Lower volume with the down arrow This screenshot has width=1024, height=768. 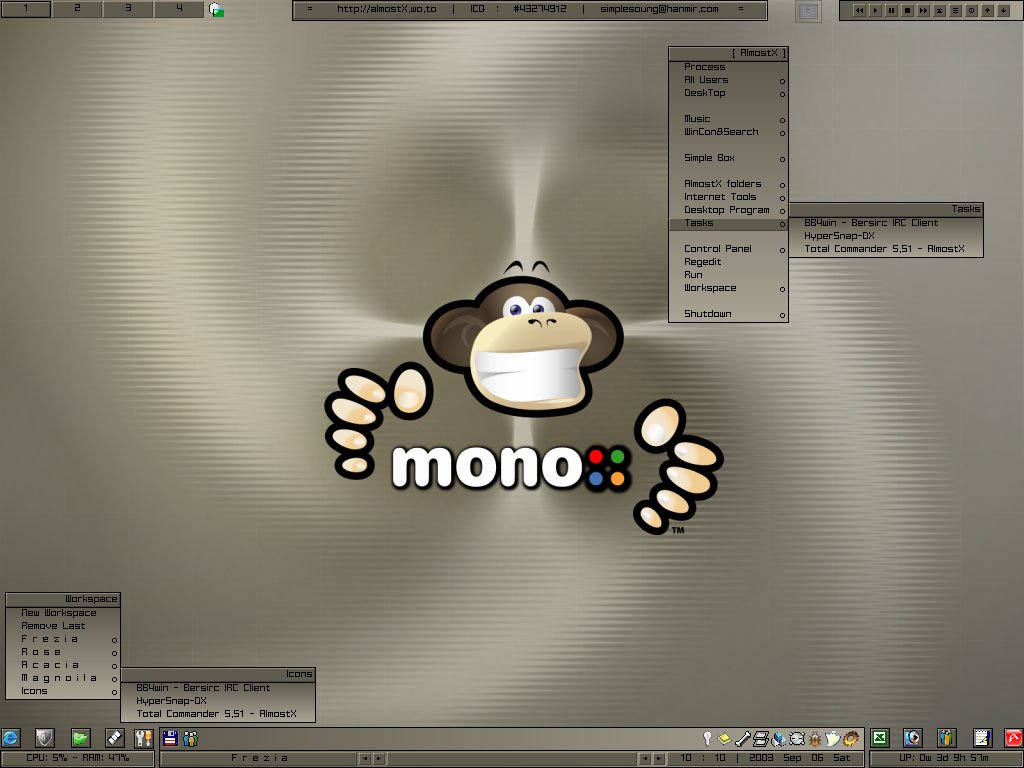point(1004,10)
